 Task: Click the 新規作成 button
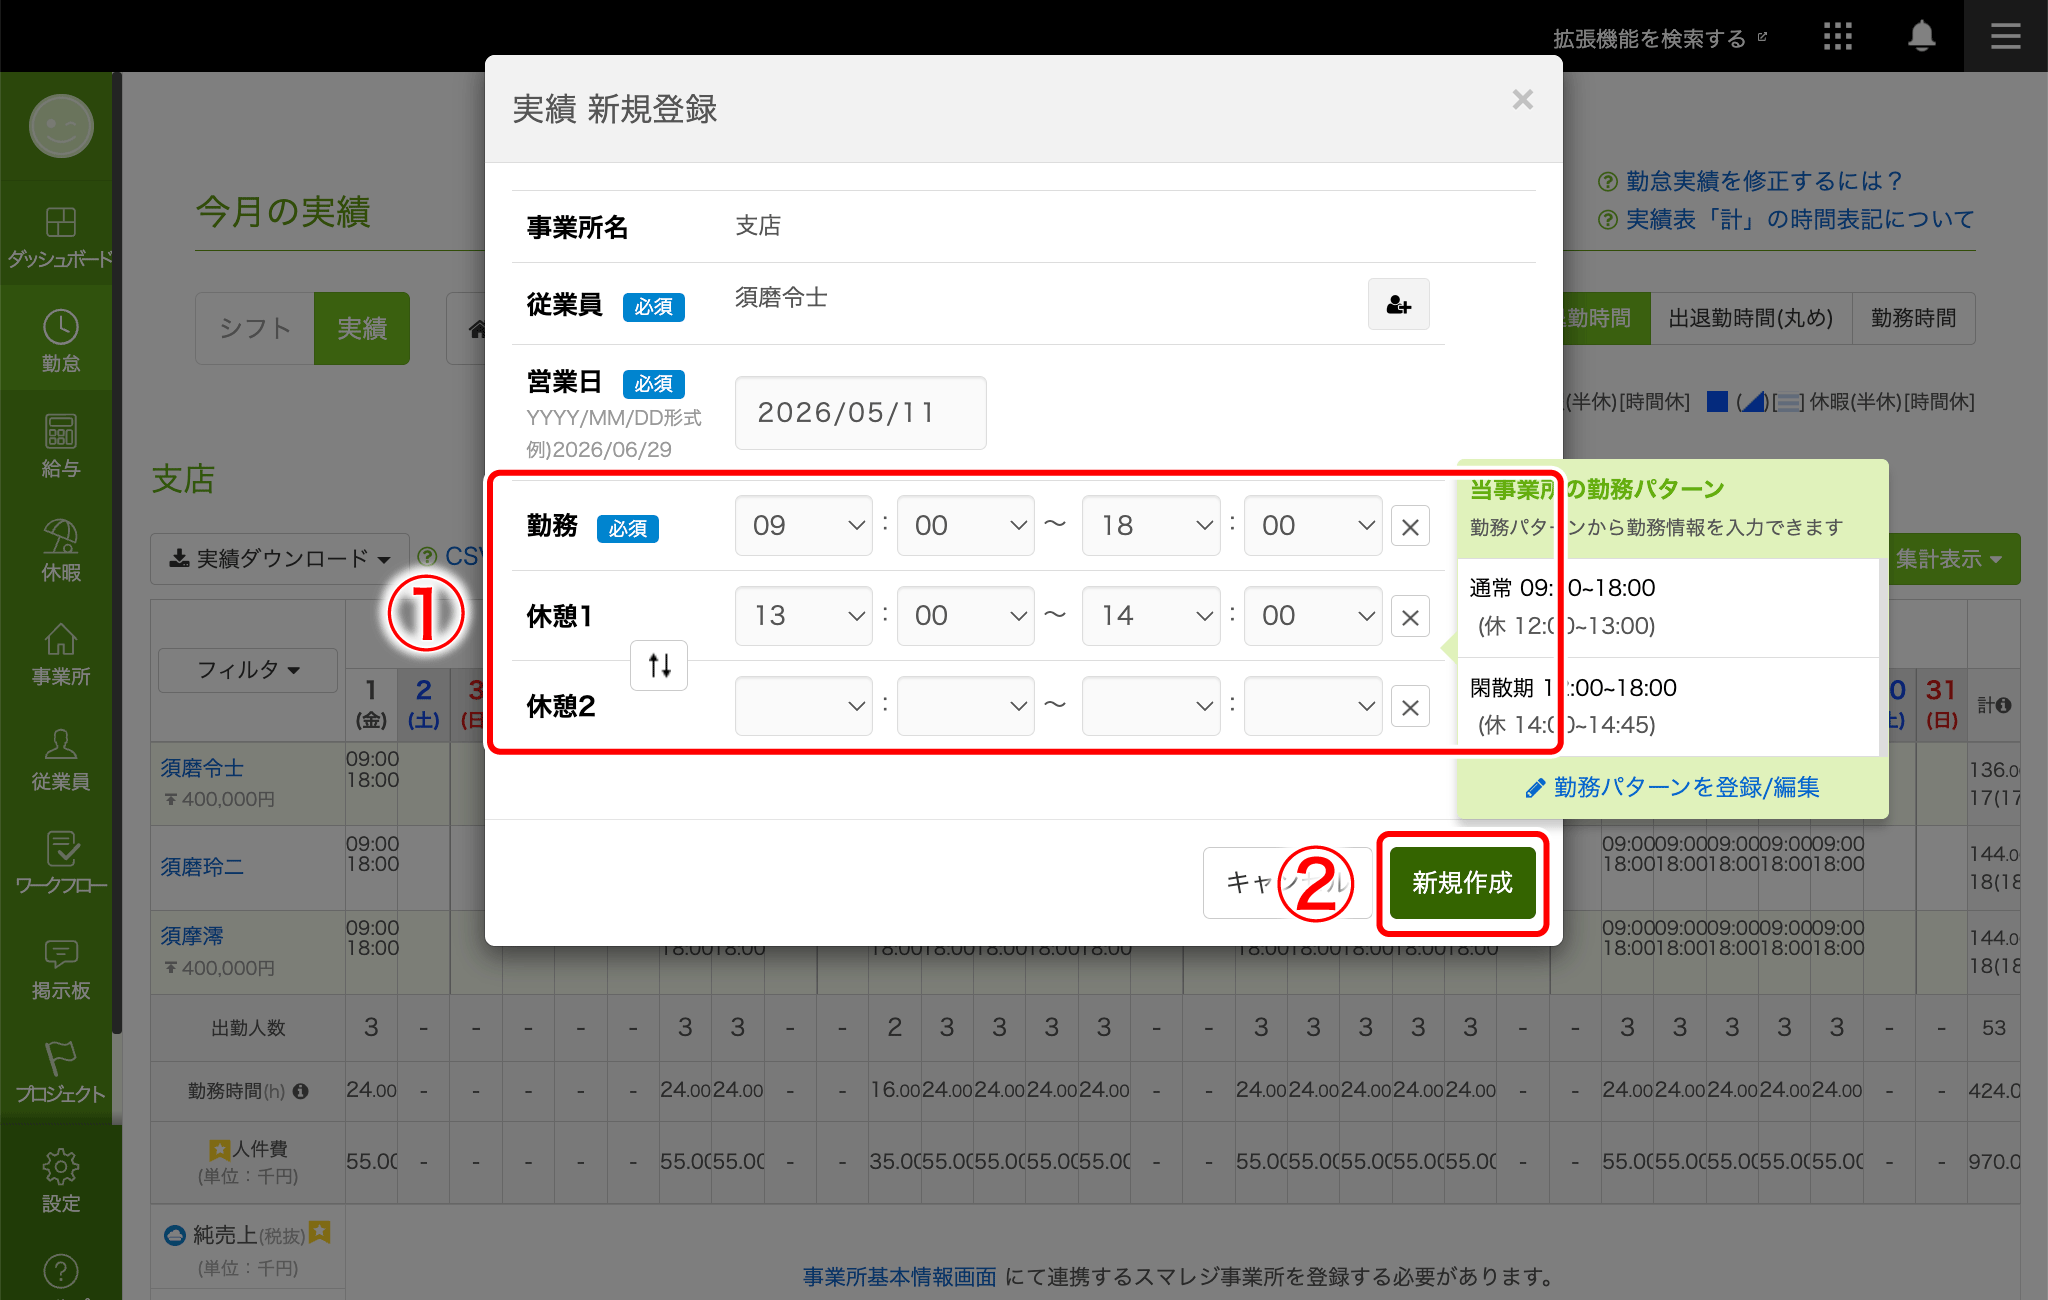point(1462,883)
